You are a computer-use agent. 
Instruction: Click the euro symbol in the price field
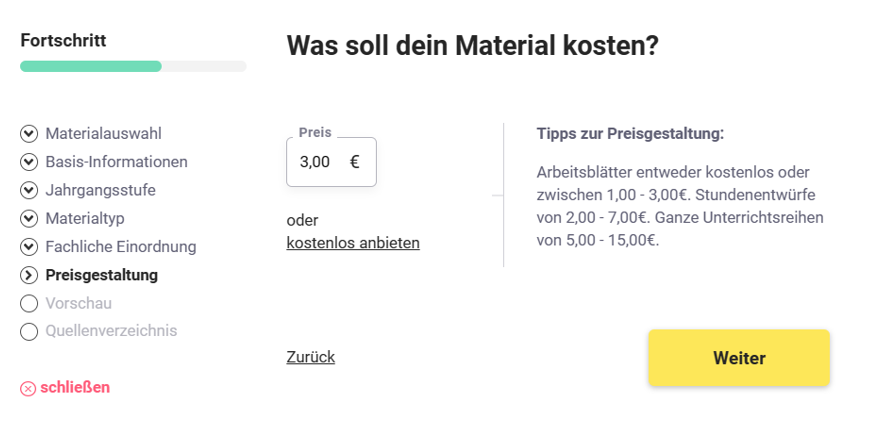(355, 162)
